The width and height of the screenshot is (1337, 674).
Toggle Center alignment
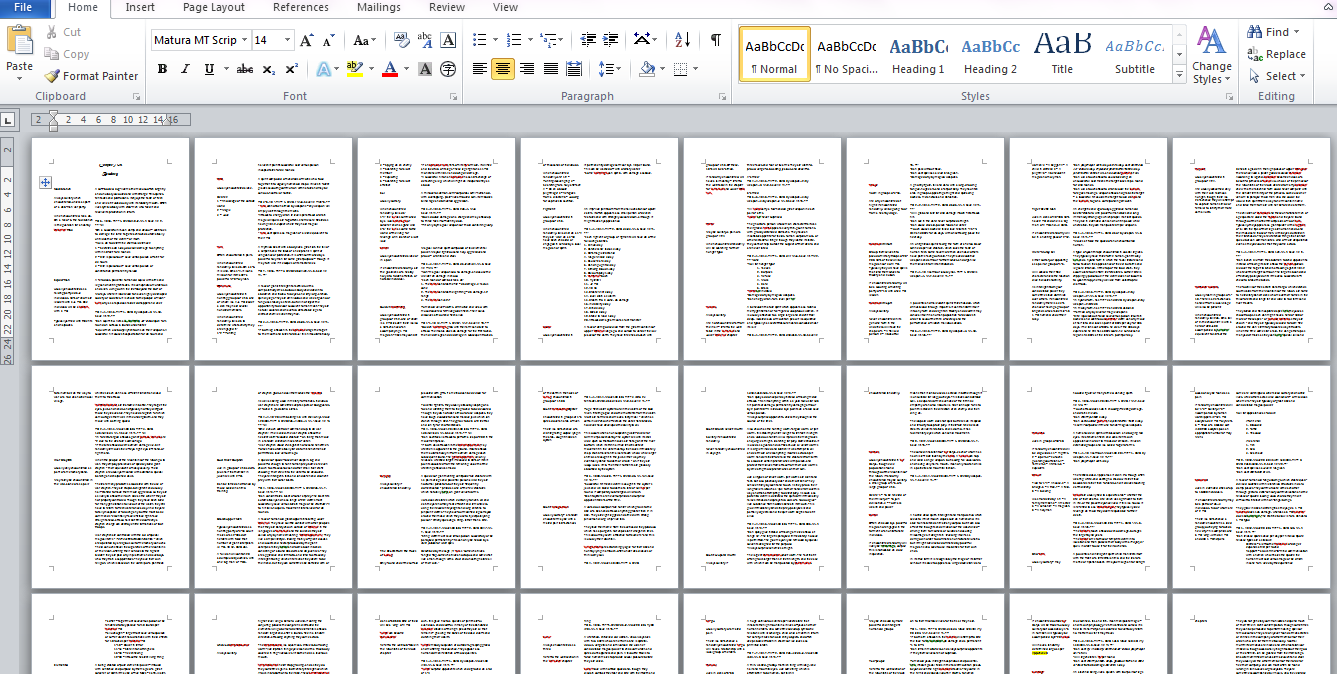pyautogui.click(x=503, y=69)
